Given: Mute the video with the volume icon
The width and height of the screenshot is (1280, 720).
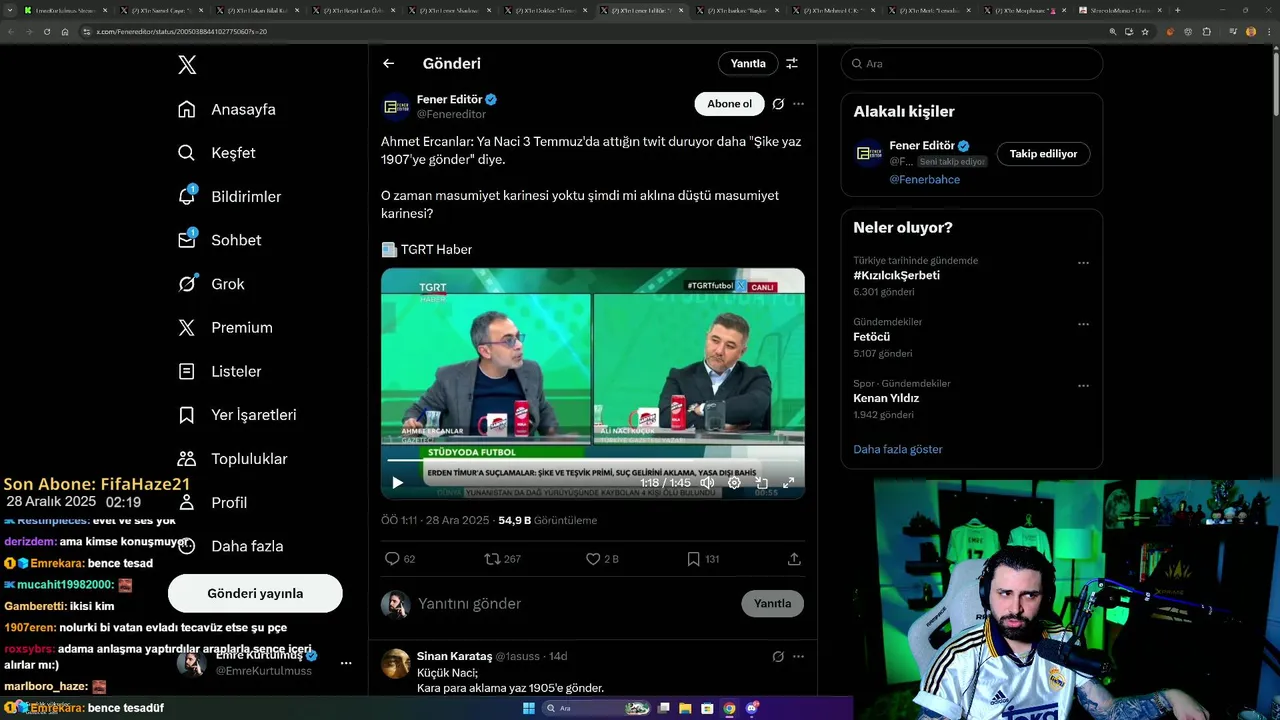Looking at the screenshot, I should [707, 483].
